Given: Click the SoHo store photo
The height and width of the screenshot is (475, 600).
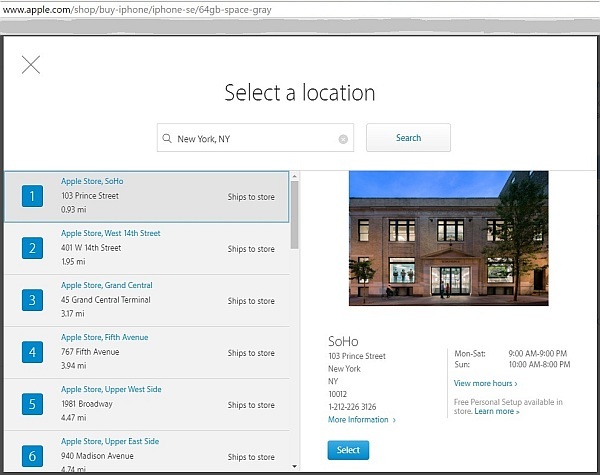Looking at the screenshot, I should click(x=449, y=238).
